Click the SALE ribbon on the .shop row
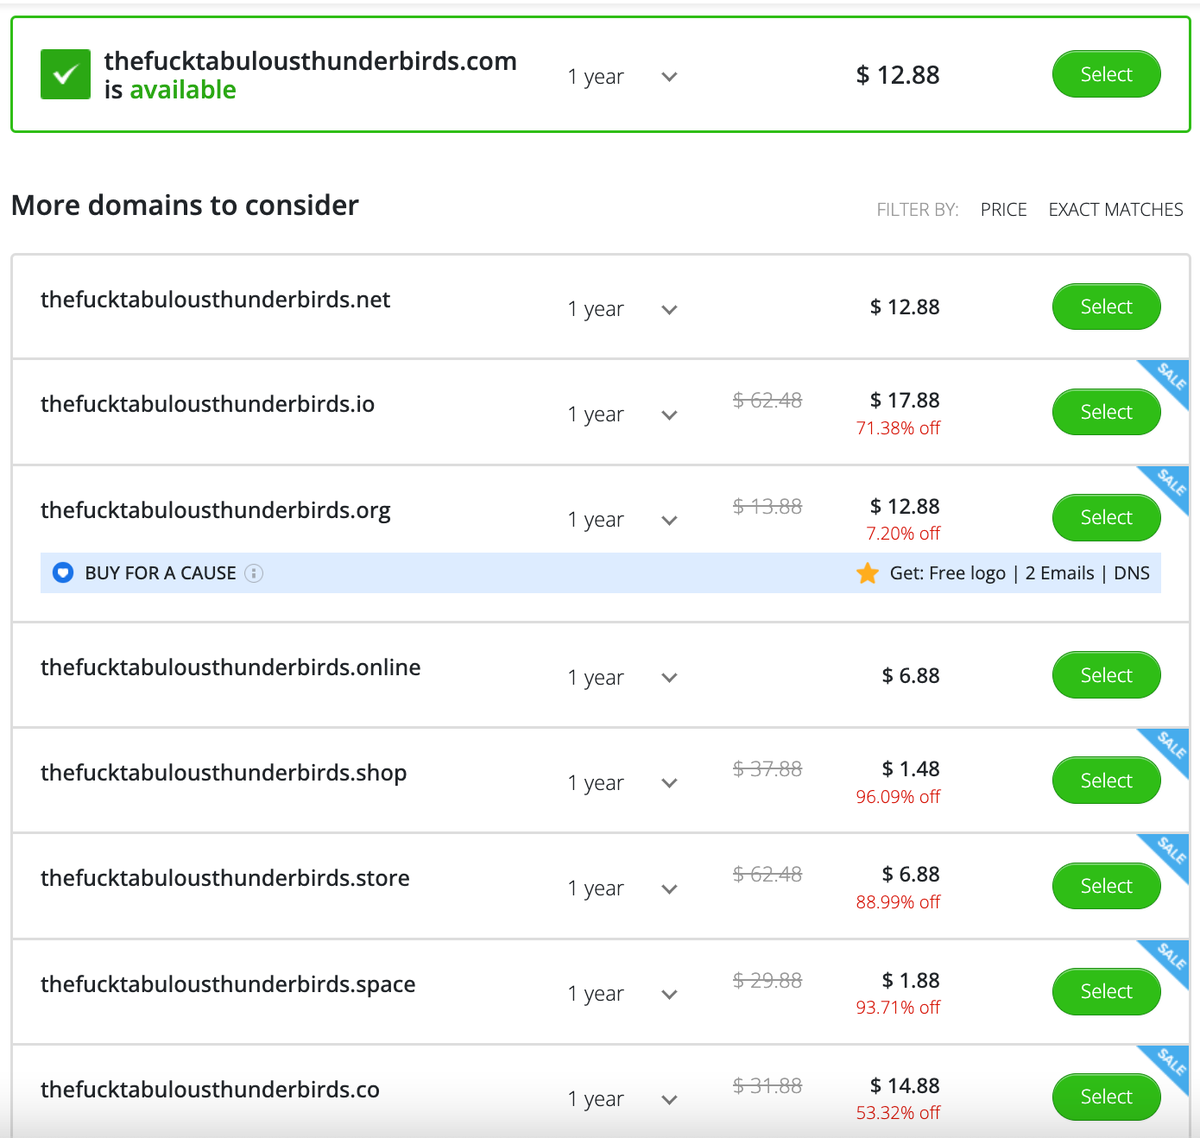Viewport: 1200px width, 1138px height. point(1168,747)
